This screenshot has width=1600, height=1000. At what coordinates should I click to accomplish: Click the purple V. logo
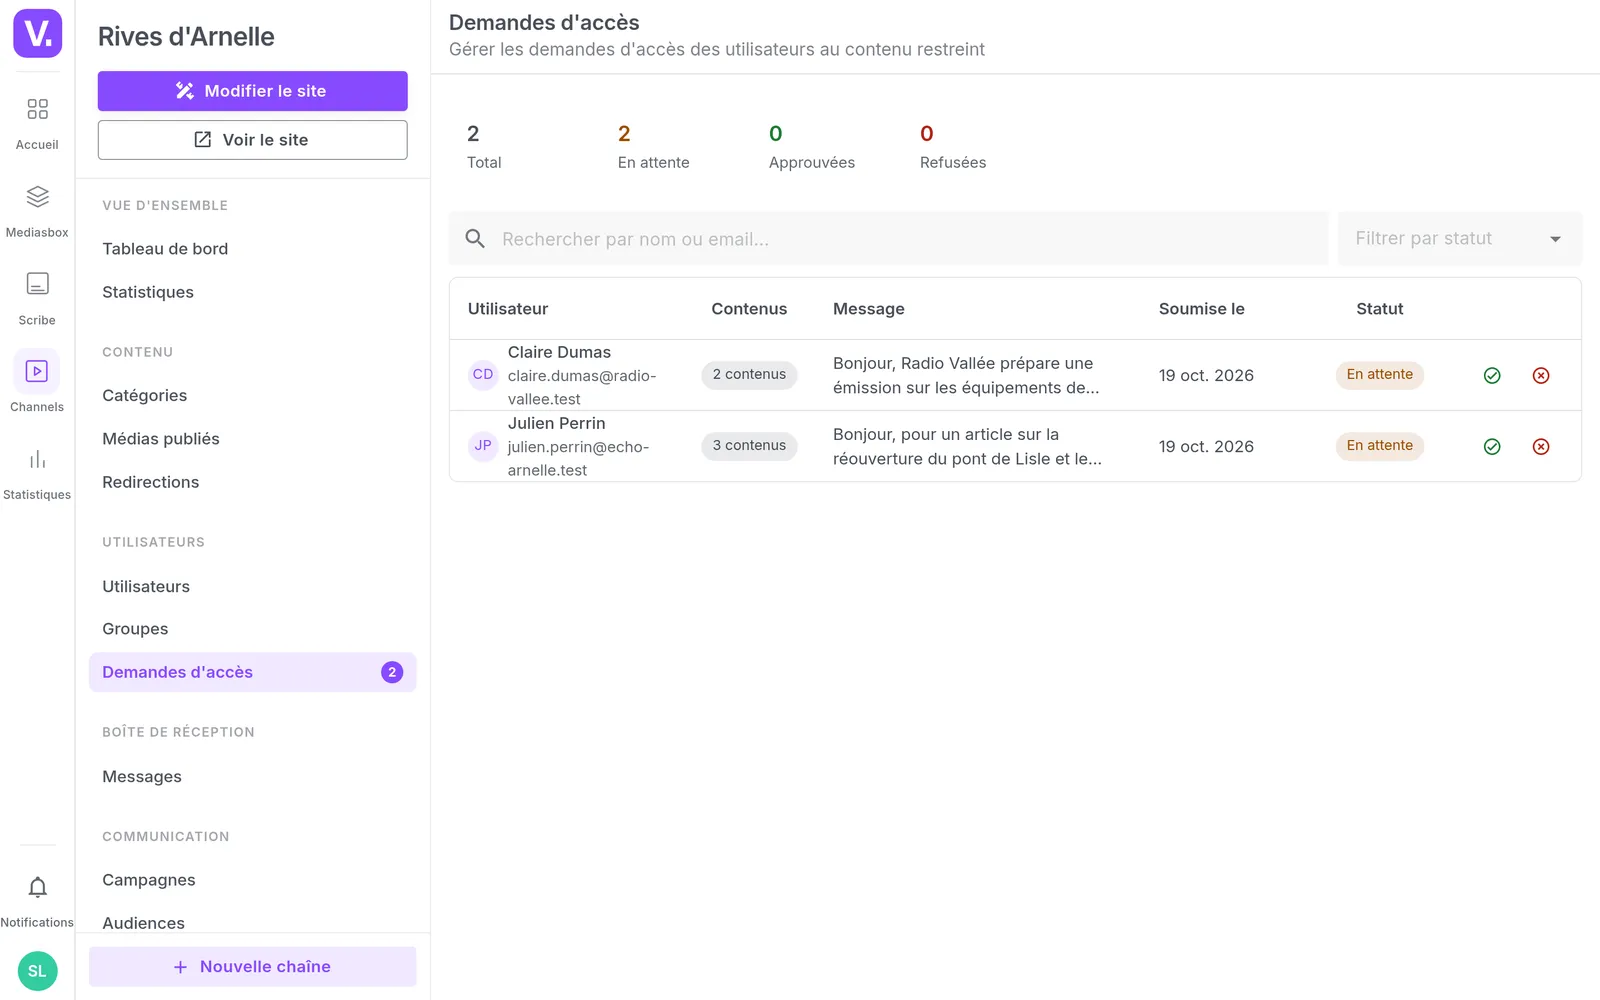tap(38, 33)
